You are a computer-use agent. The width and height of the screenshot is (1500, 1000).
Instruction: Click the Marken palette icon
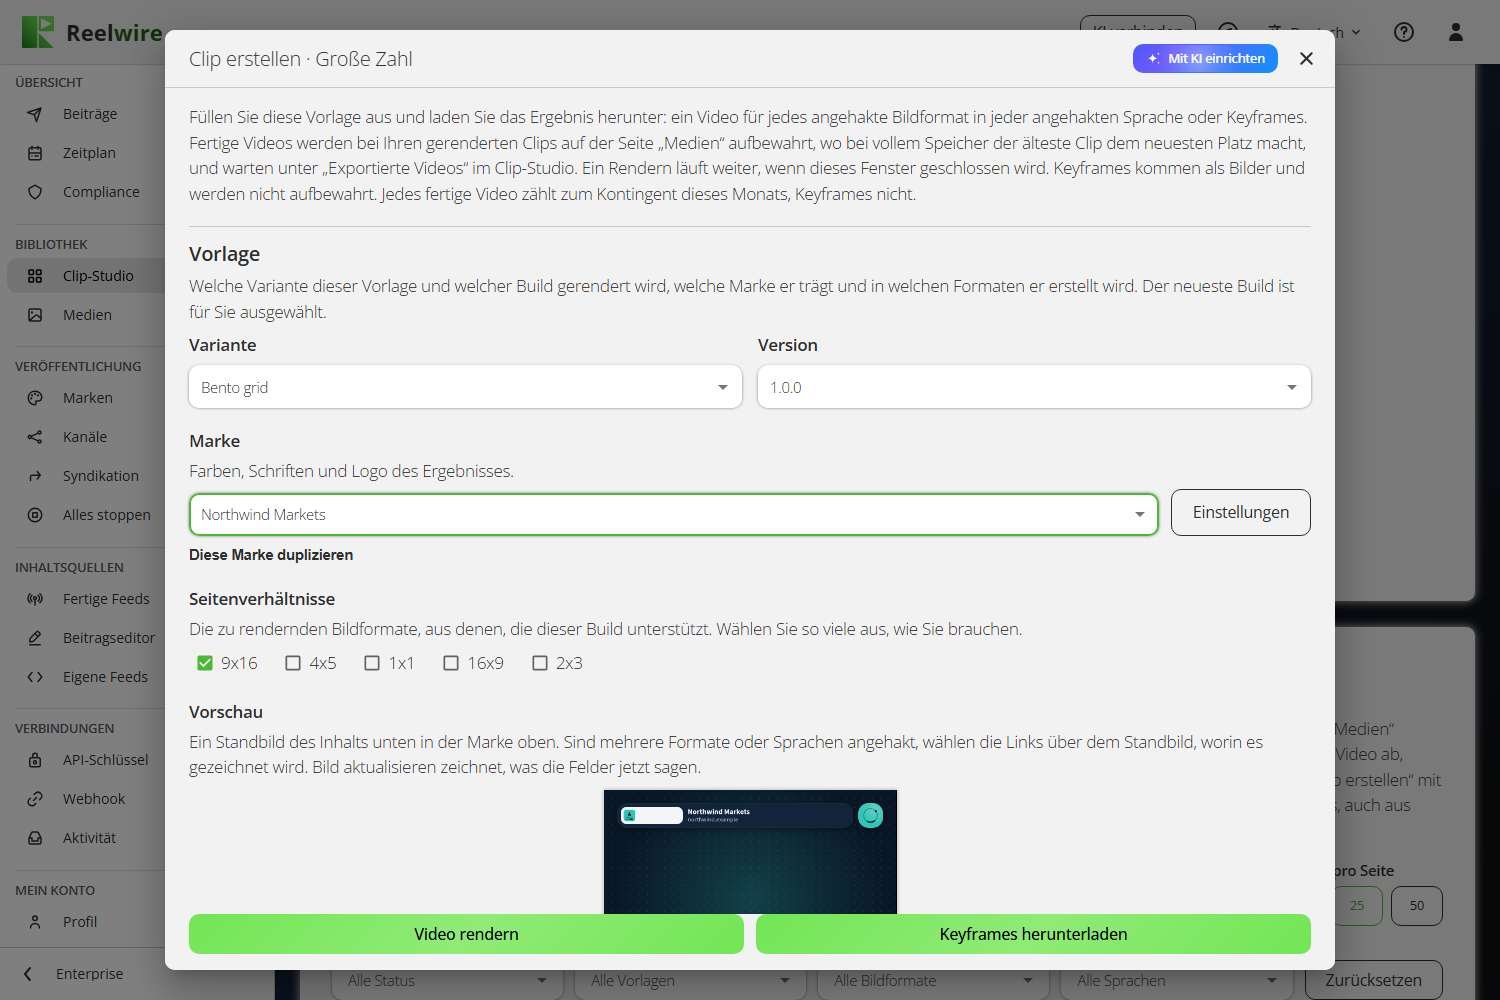click(x=35, y=398)
